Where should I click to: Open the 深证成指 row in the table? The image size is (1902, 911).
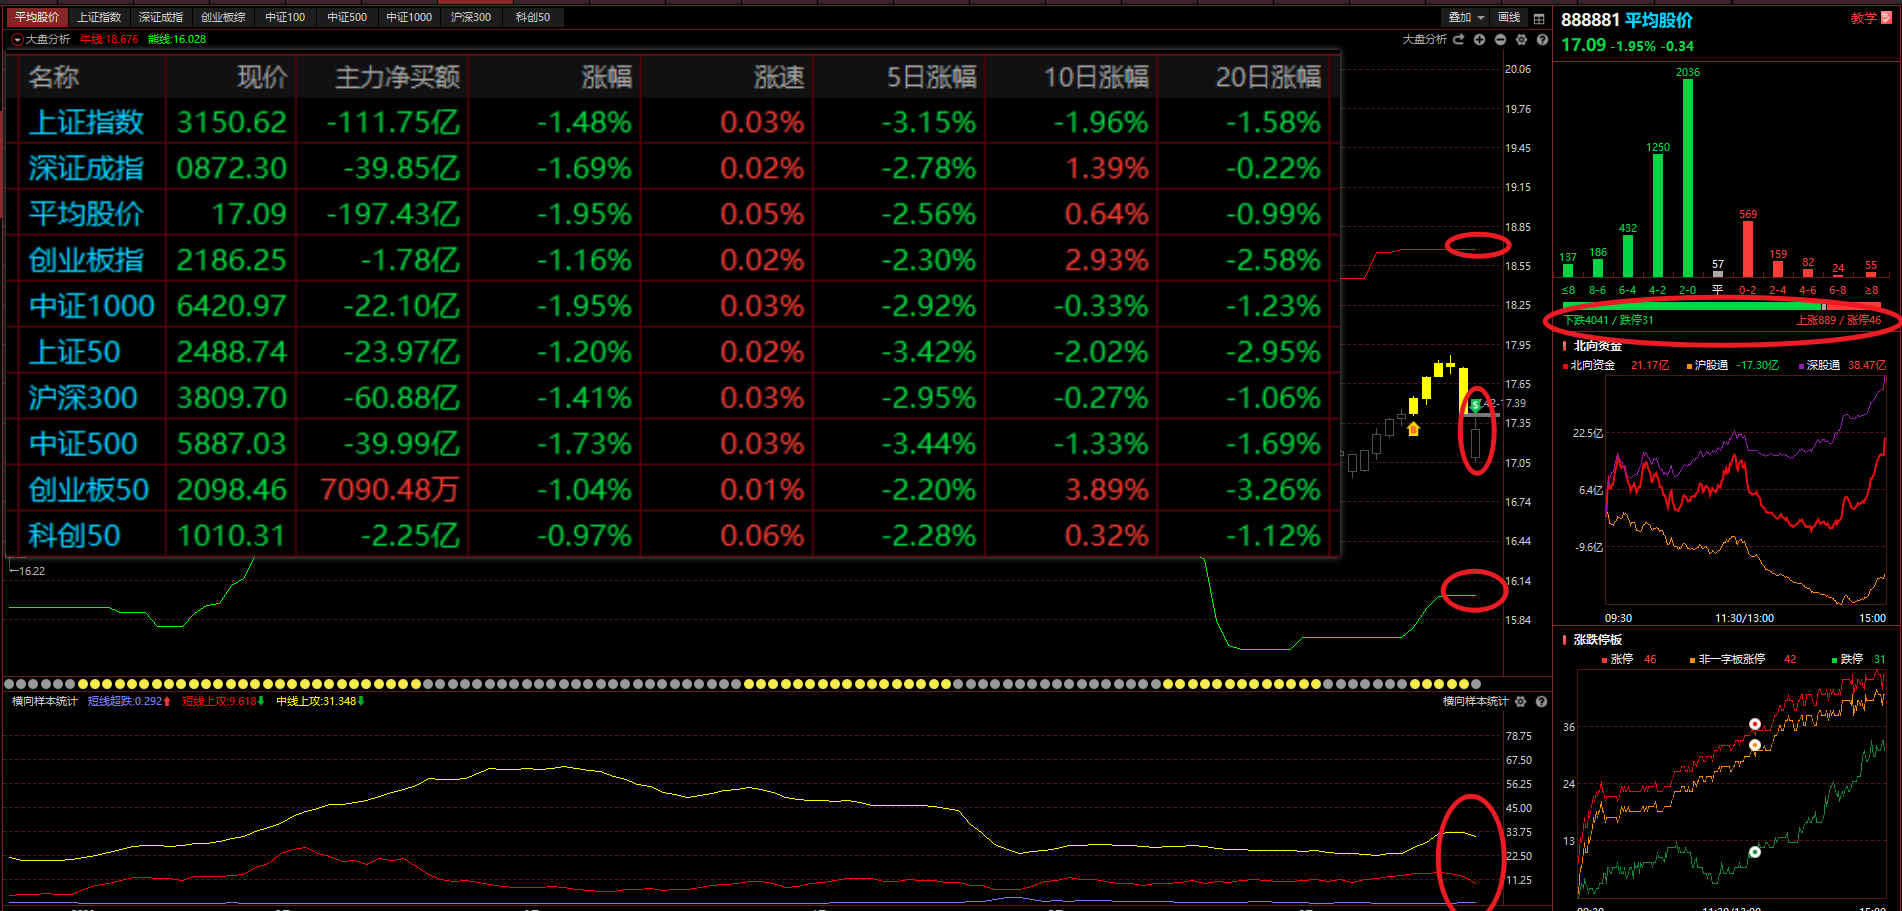(x=673, y=168)
